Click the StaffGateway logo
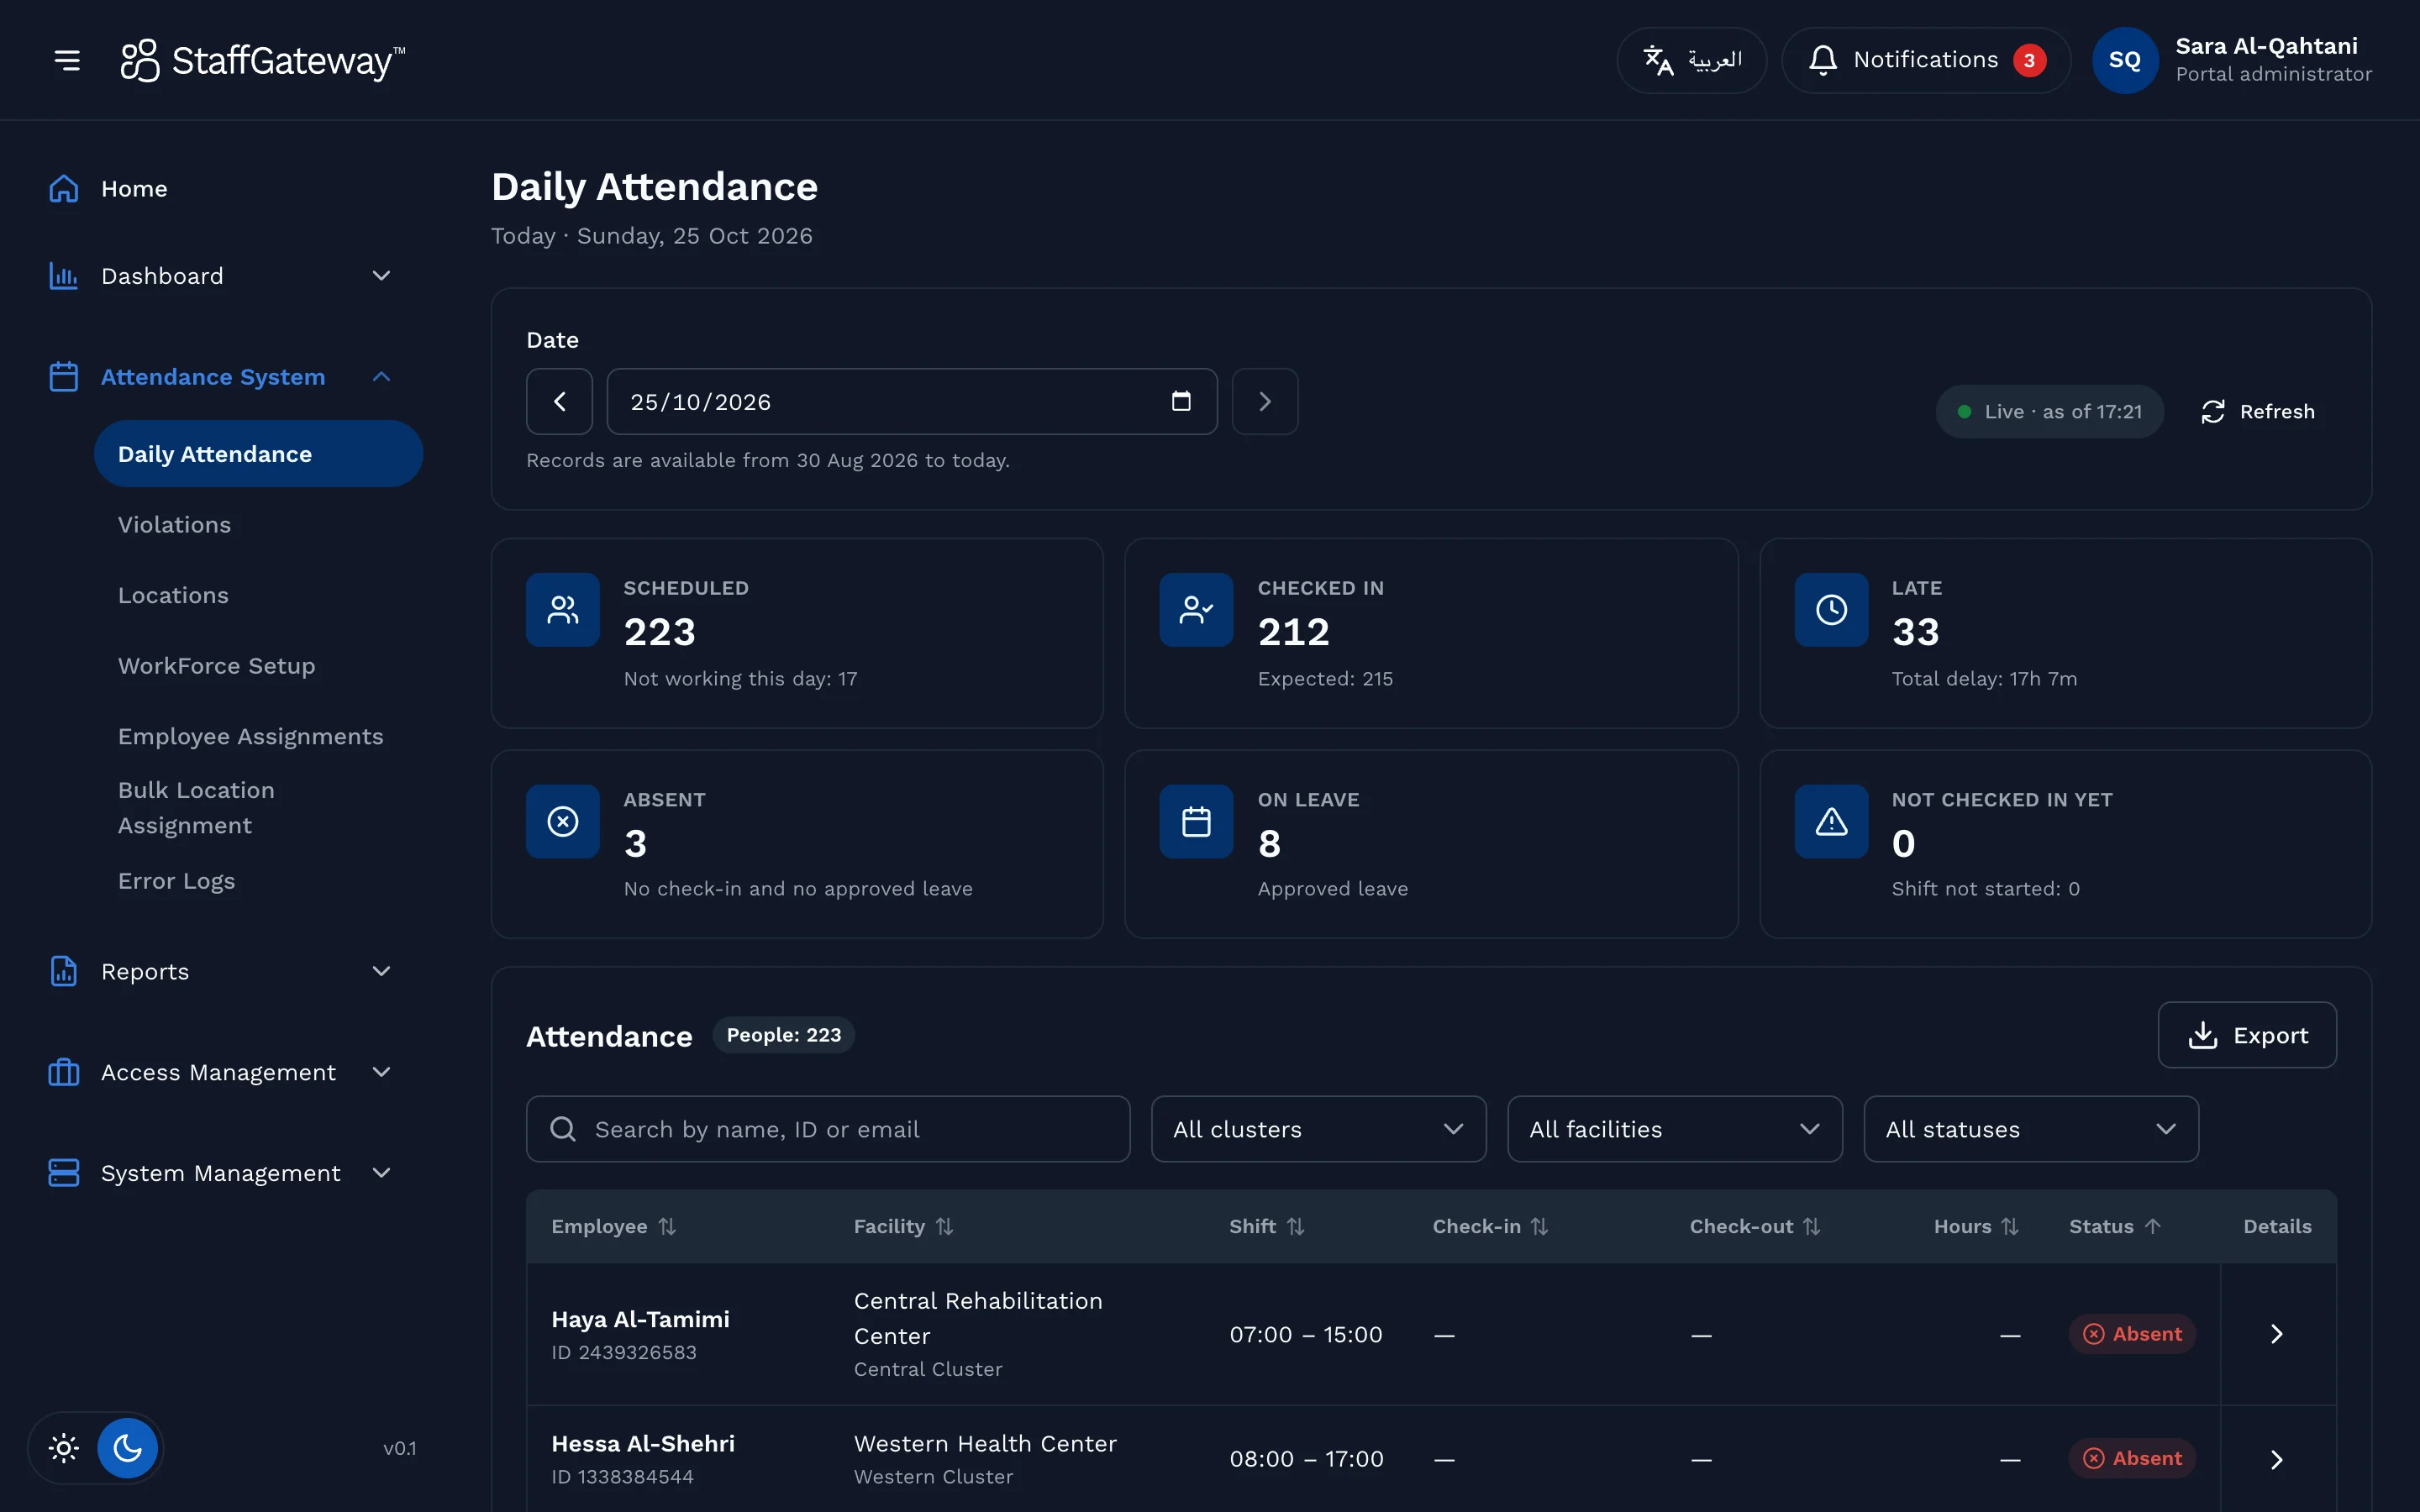The height and width of the screenshot is (1512, 2420). (263, 60)
